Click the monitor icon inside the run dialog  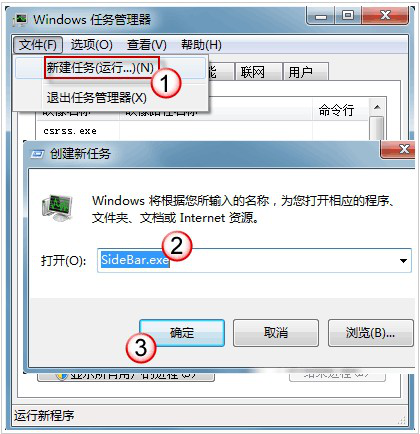coord(57,208)
